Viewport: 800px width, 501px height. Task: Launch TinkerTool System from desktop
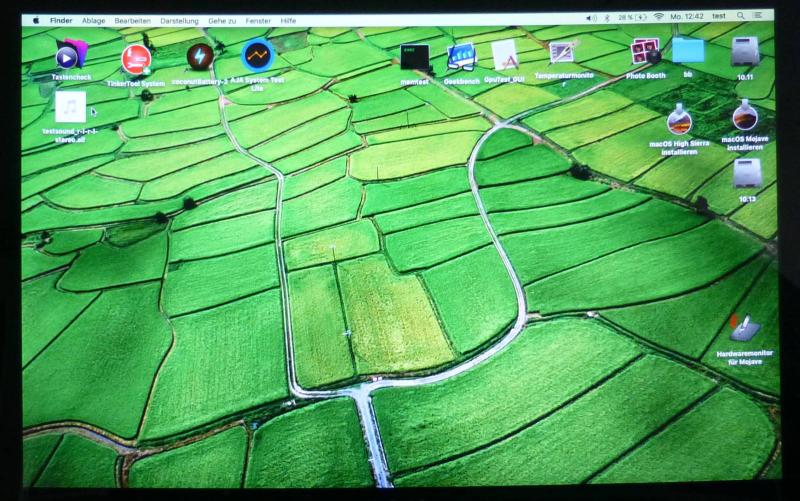[136, 60]
